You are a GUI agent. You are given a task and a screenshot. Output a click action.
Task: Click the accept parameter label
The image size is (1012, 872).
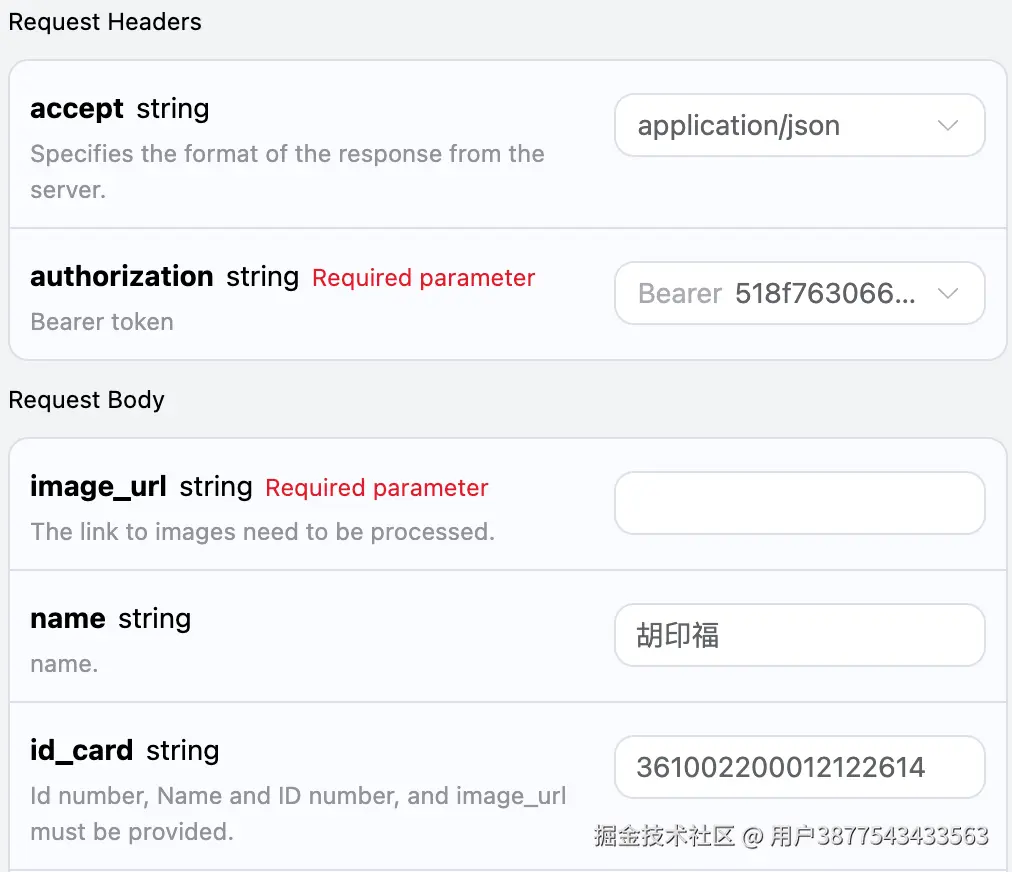[x=77, y=108]
